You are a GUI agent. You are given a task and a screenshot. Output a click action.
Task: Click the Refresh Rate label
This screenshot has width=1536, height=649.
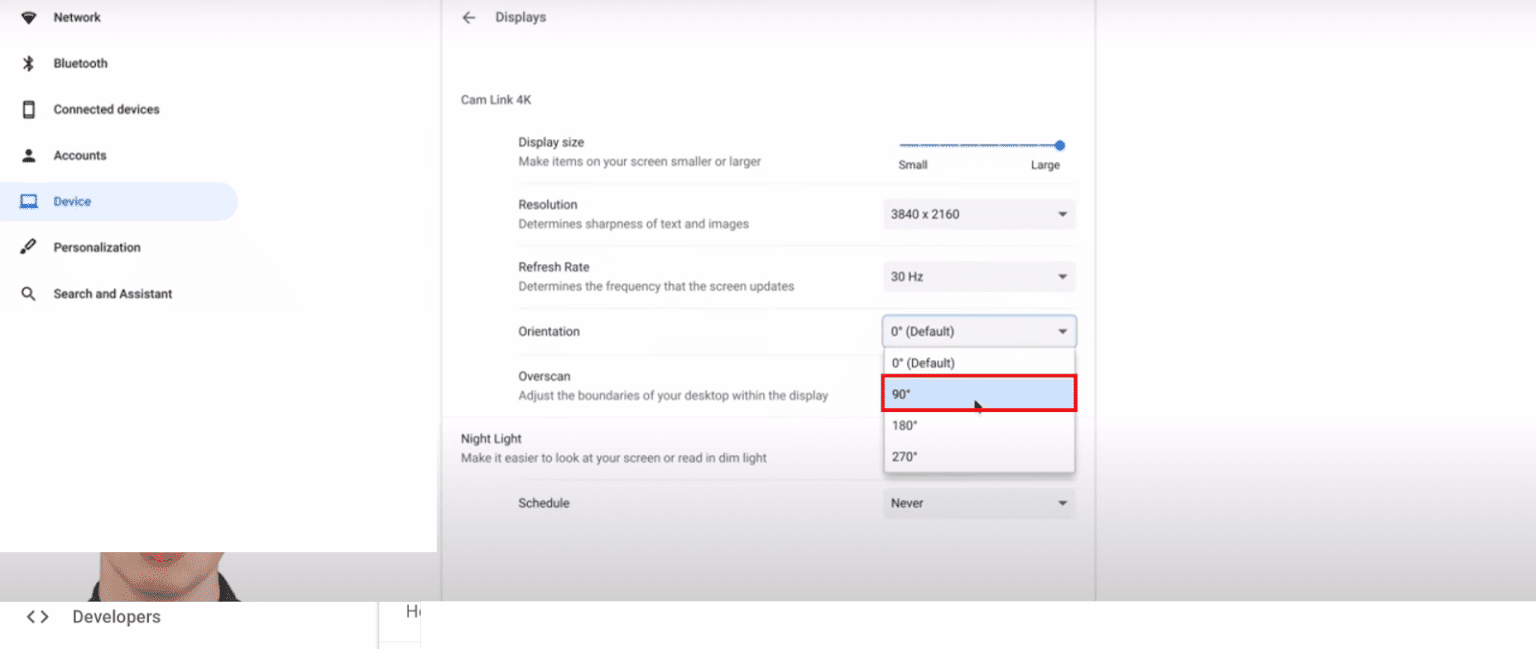[554, 267]
